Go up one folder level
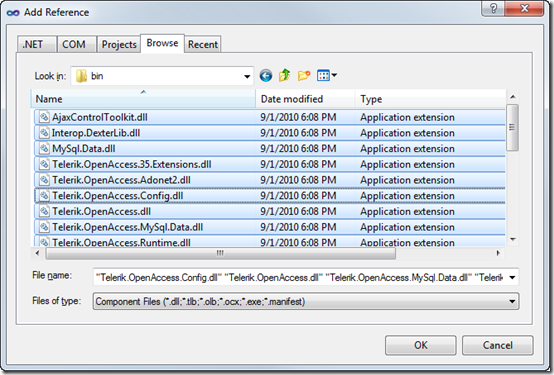Viewport: 554px width, 375px height. pyautogui.click(x=285, y=75)
